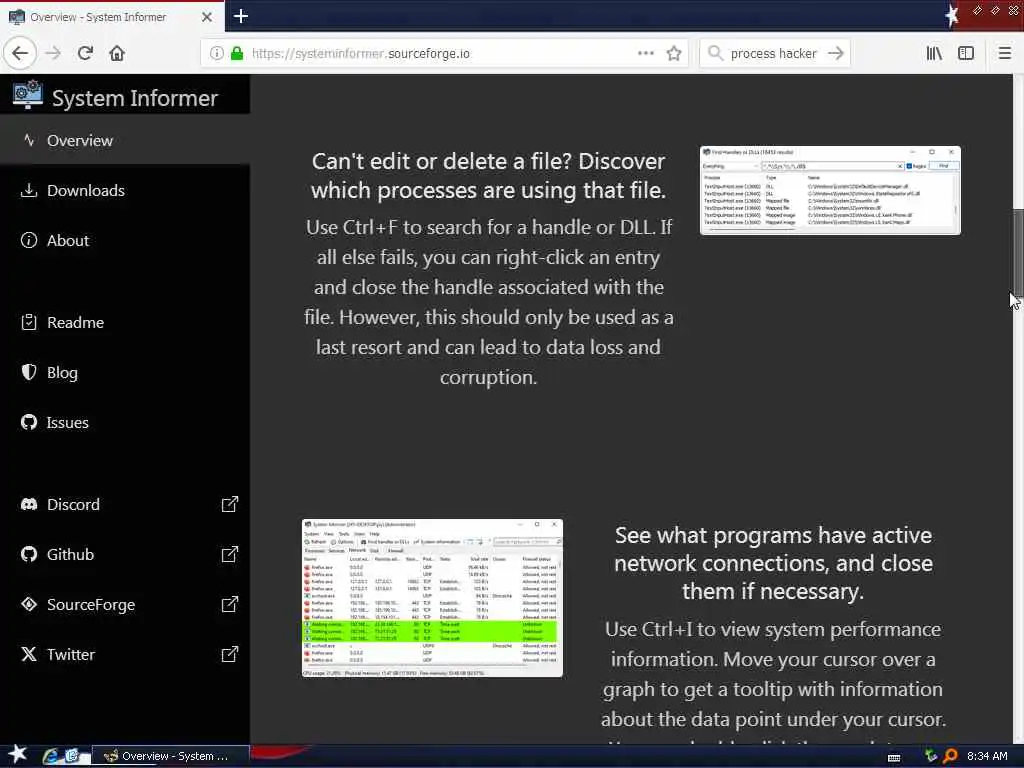Click external link icon next to SourceForge

tap(229, 604)
